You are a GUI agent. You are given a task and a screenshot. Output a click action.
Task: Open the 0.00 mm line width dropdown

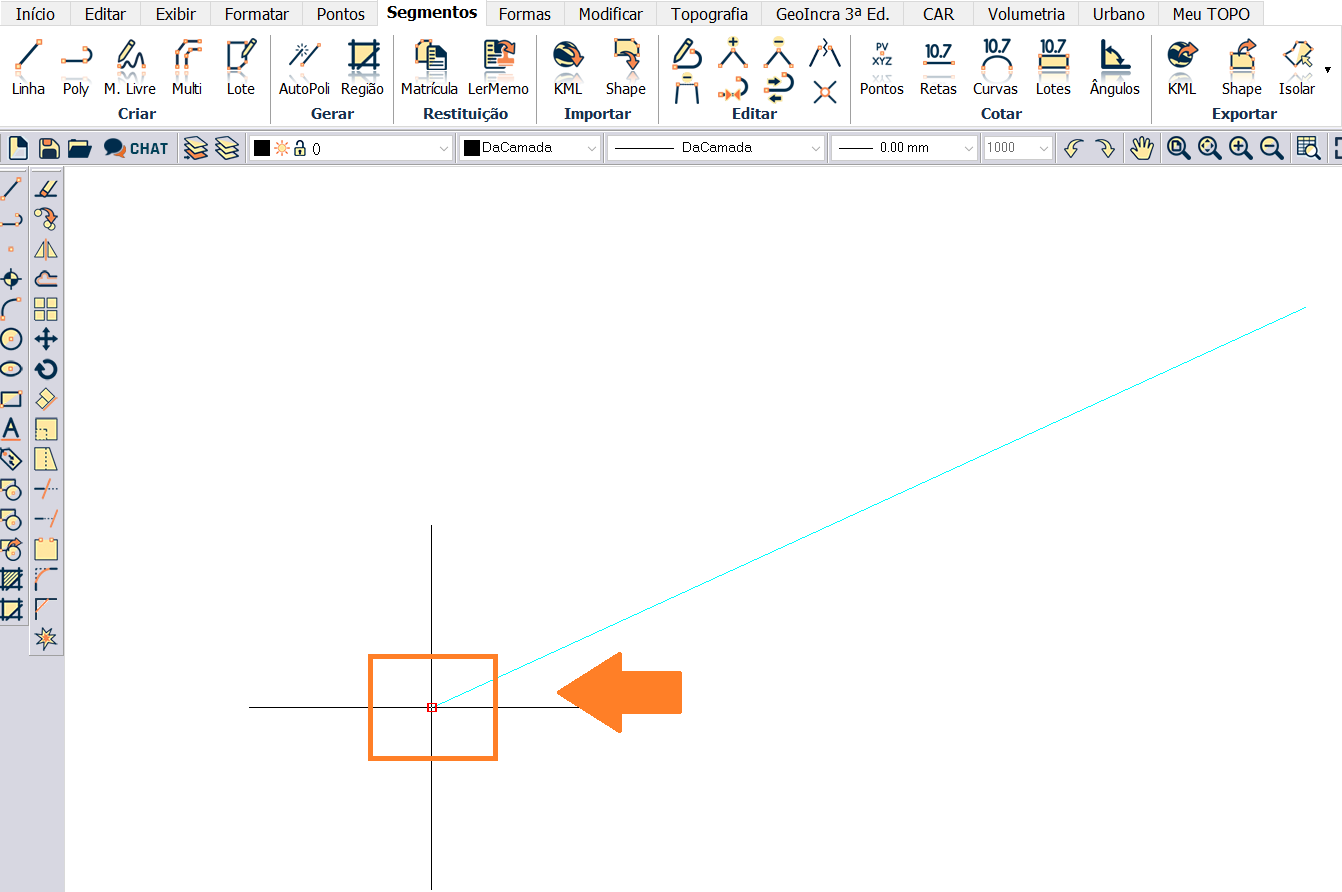967,148
